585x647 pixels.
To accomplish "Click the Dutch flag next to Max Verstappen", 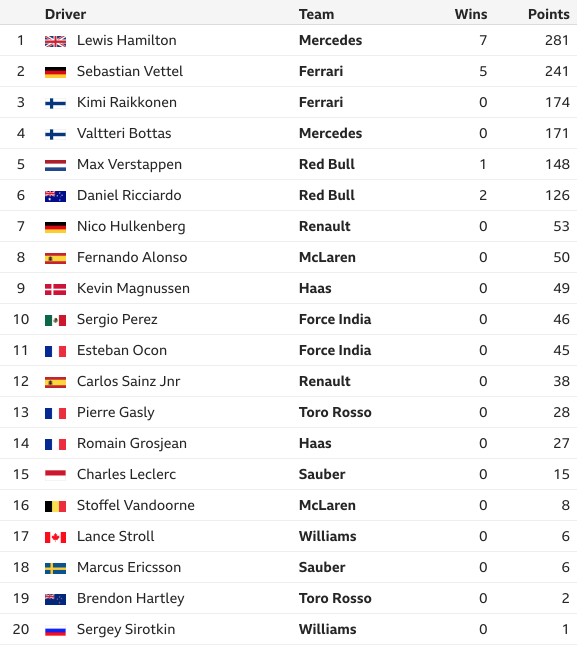I will tap(55, 165).
